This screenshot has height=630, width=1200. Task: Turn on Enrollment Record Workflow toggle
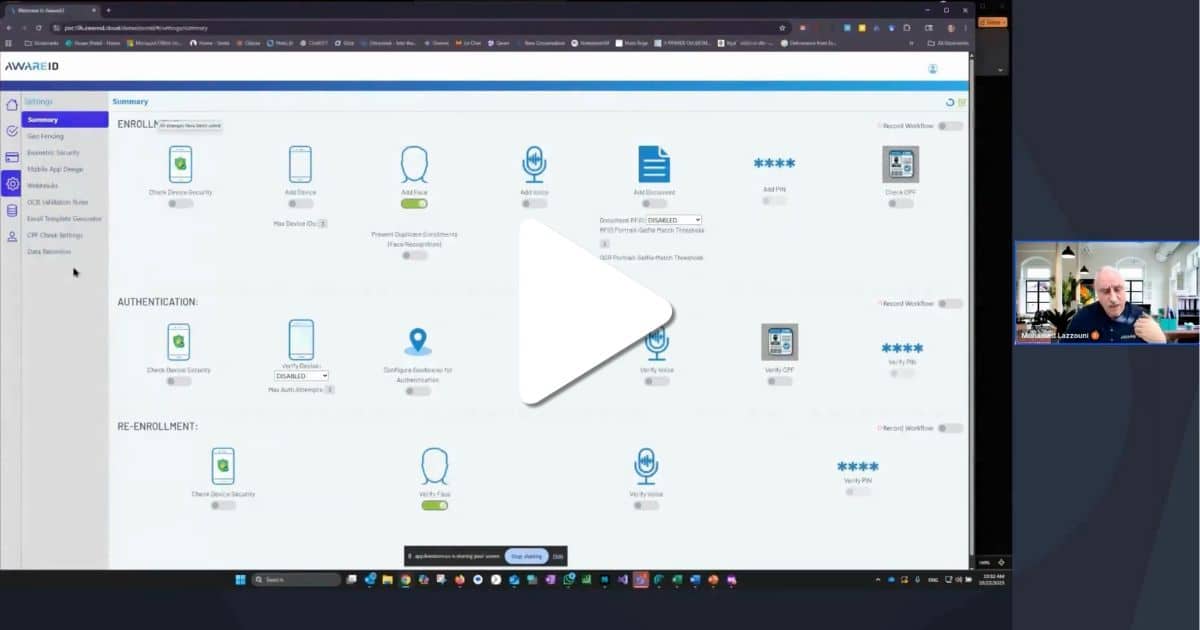950,126
